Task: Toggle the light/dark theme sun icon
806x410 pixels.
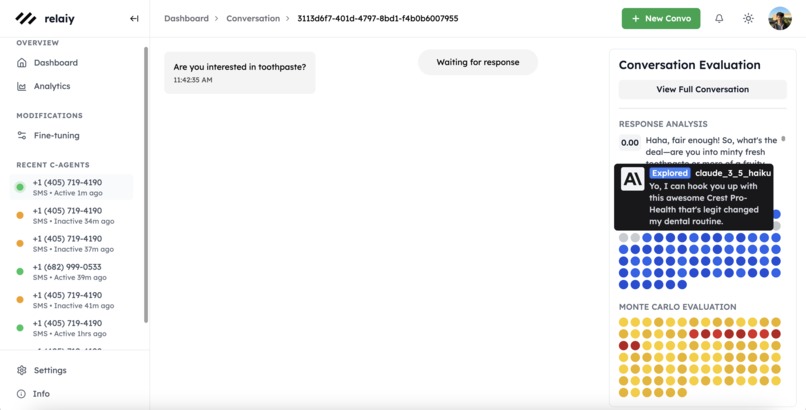Action: 748,18
